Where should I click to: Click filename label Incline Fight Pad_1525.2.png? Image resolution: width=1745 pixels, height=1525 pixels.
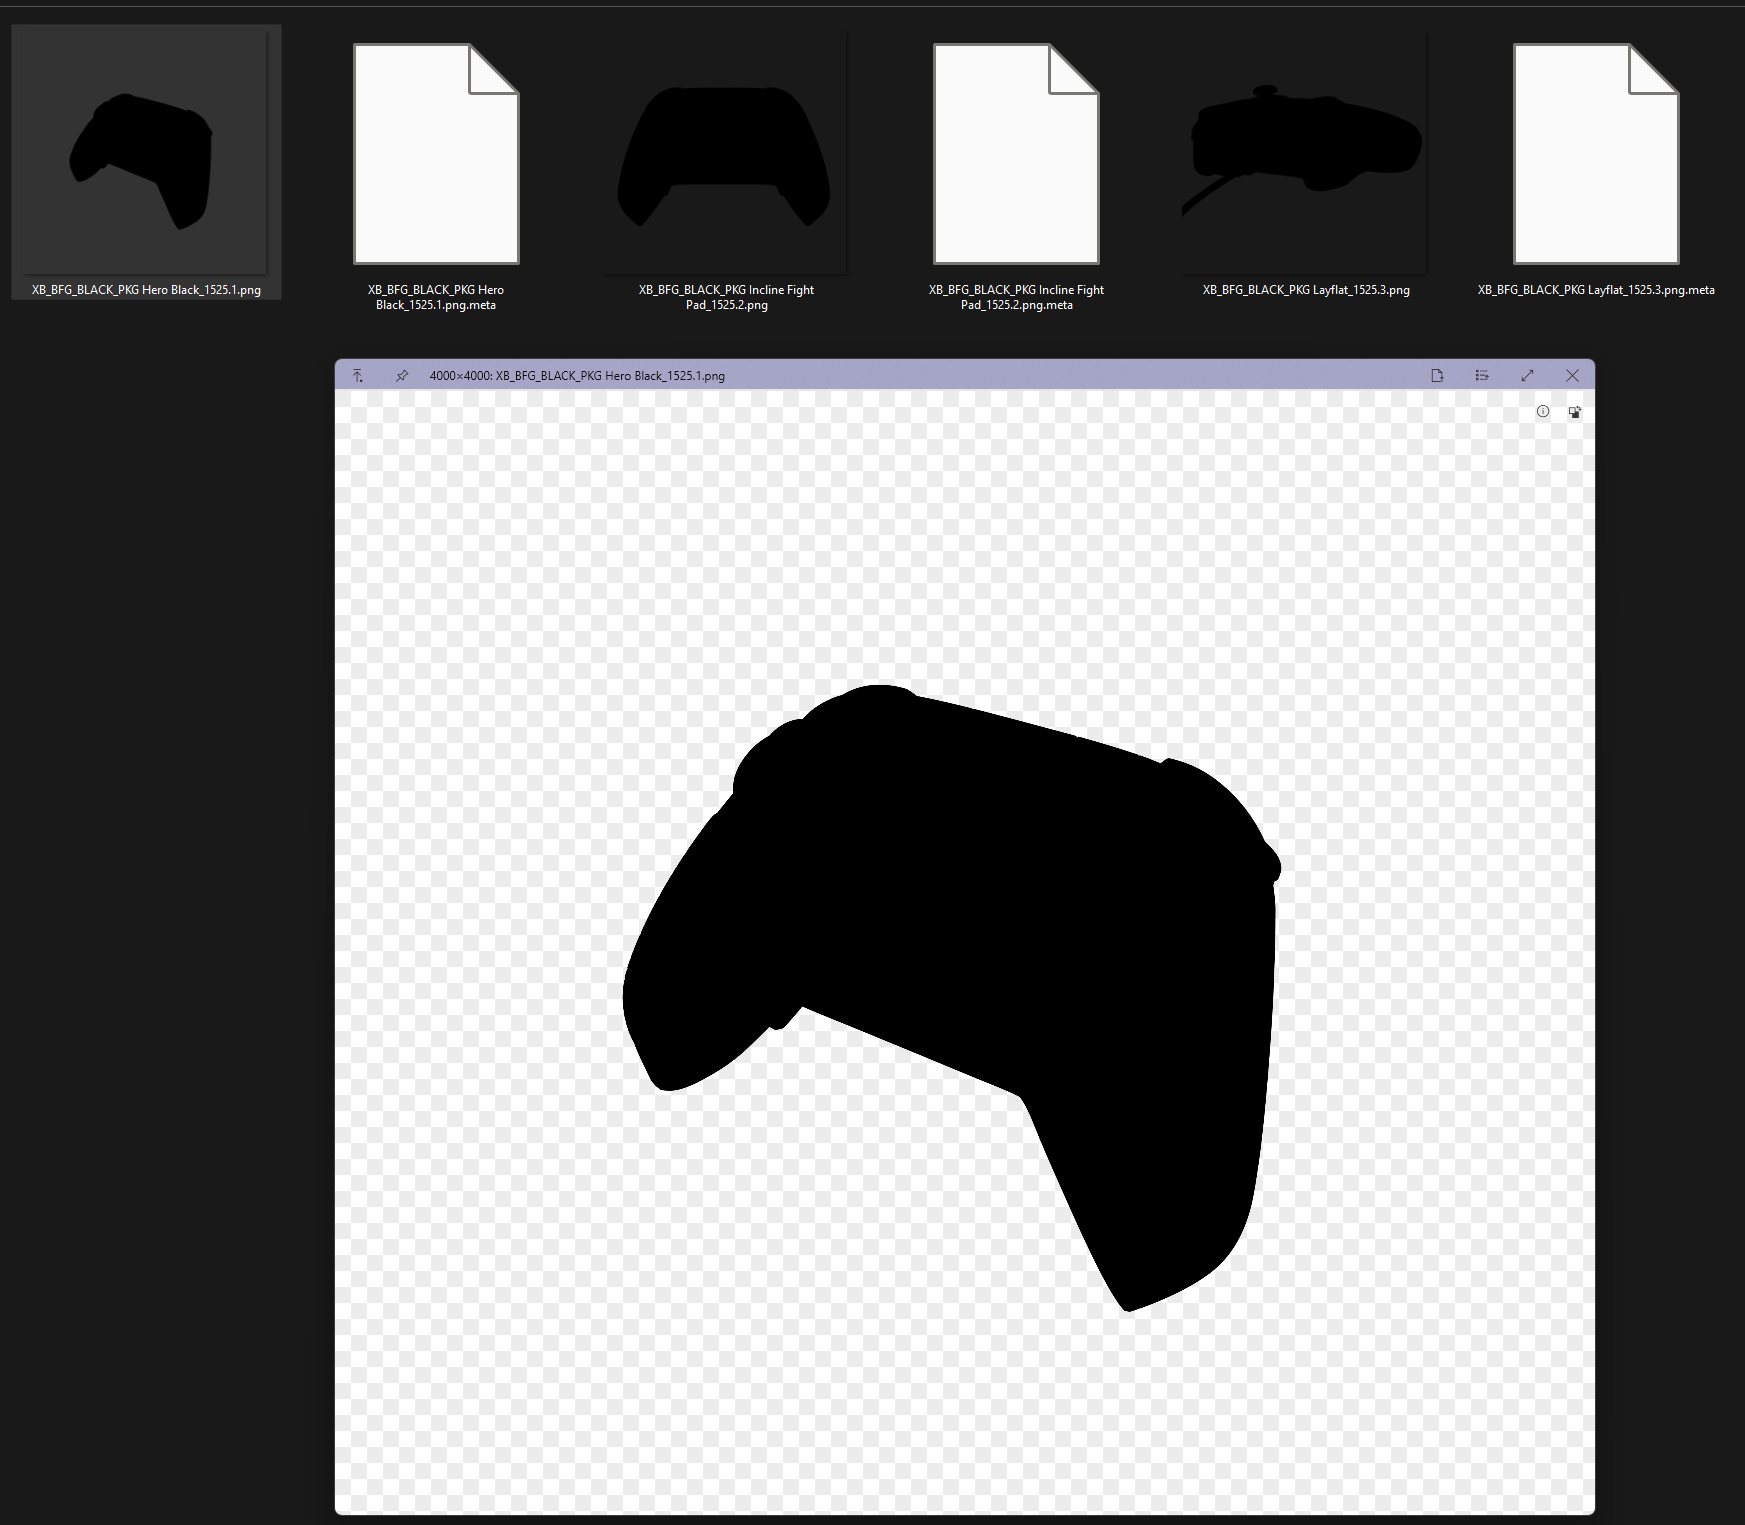click(727, 297)
